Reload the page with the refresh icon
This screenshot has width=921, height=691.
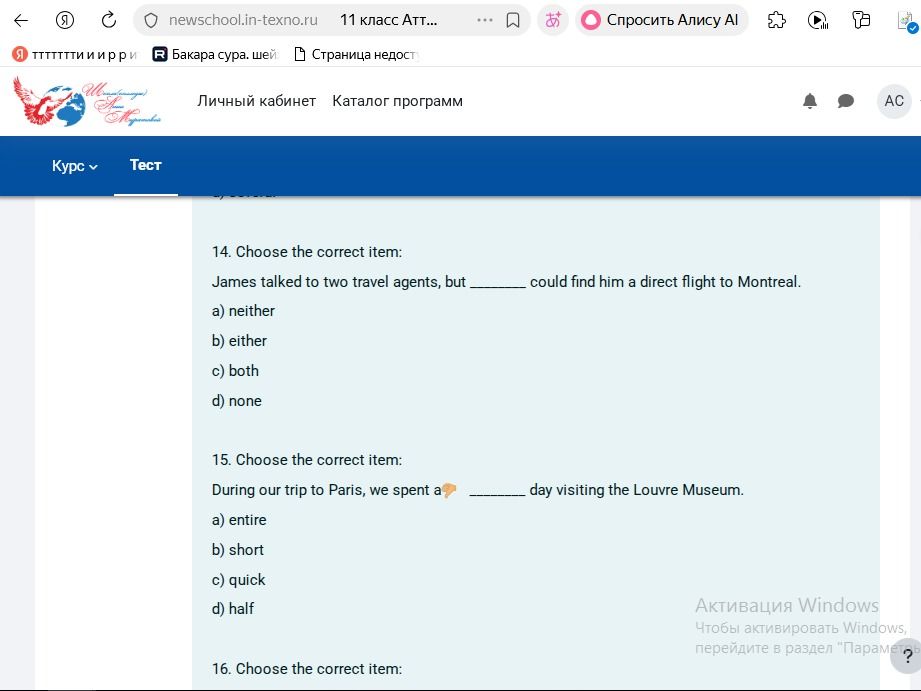(109, 20)
